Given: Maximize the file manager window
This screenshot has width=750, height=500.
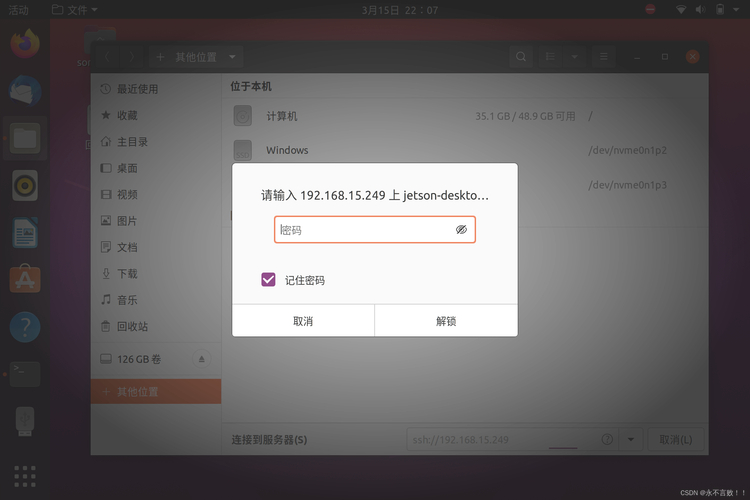Looking at the screenshot, I should [x=664, y=57].
